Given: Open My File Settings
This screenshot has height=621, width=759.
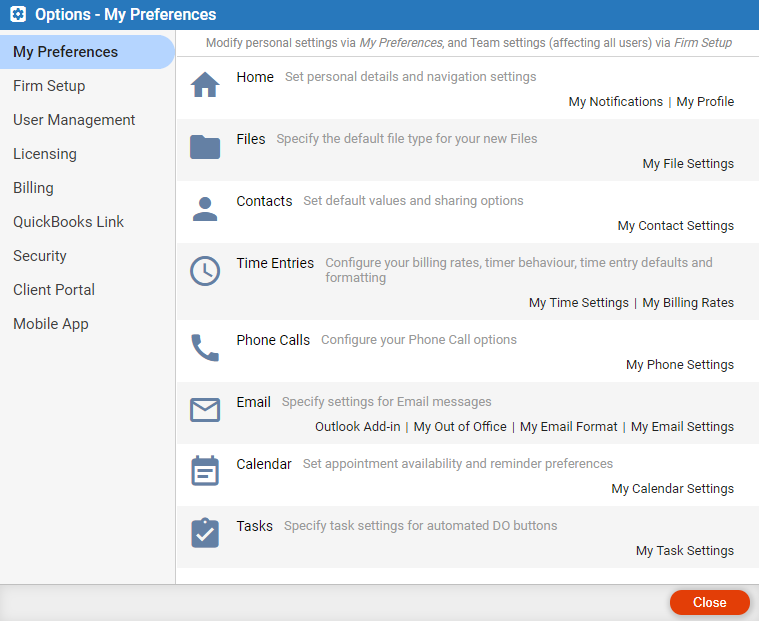Looking at the screenshot, I should click(688, 164).
